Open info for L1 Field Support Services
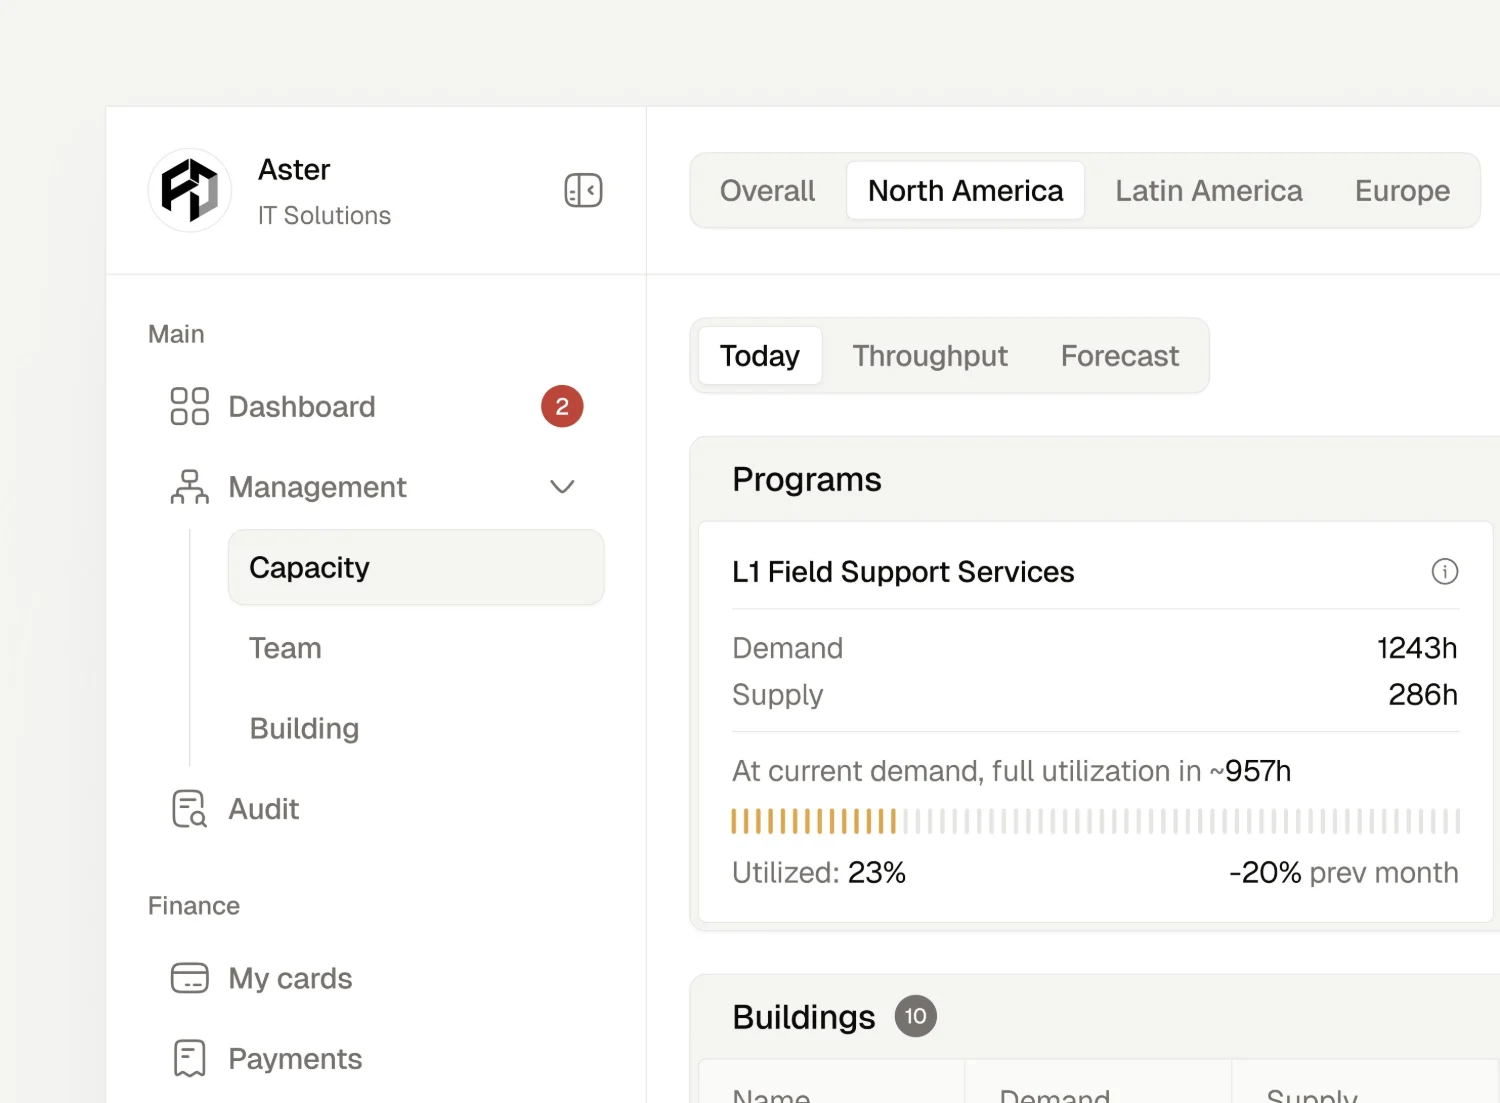1500x1103 pixels. pyautogui.click(x=1445, y=572)
